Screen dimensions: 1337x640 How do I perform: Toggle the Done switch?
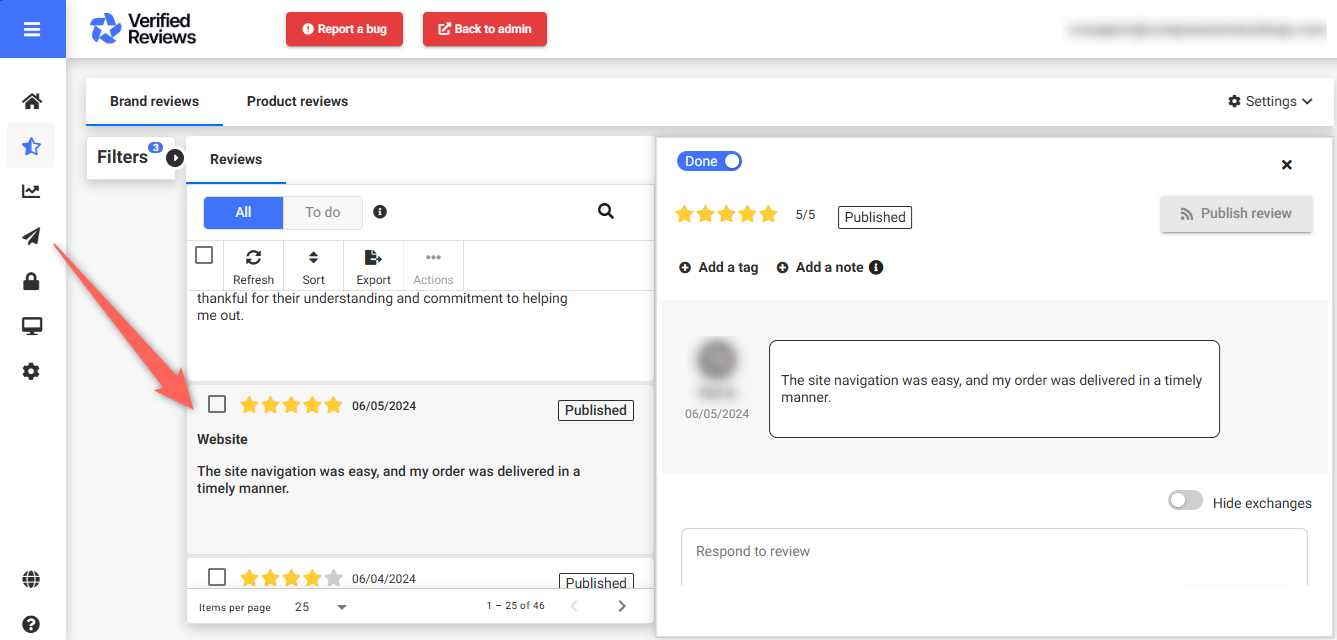coord(710,161)
